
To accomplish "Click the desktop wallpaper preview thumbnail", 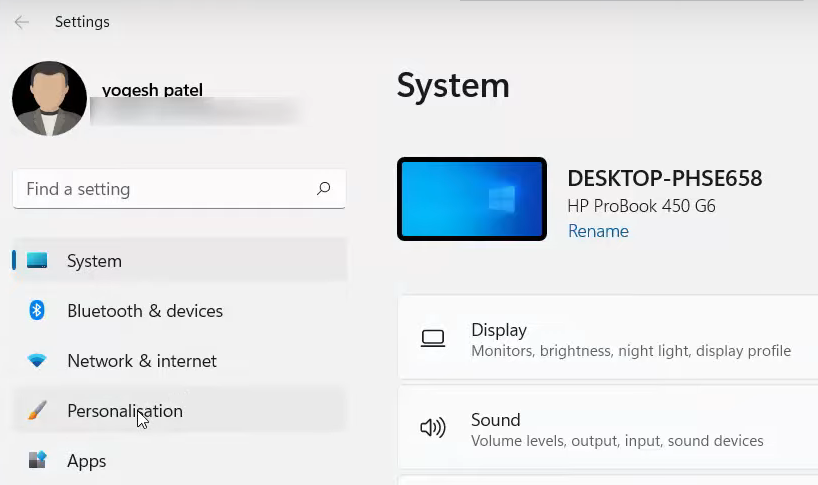I will [472, 199].
